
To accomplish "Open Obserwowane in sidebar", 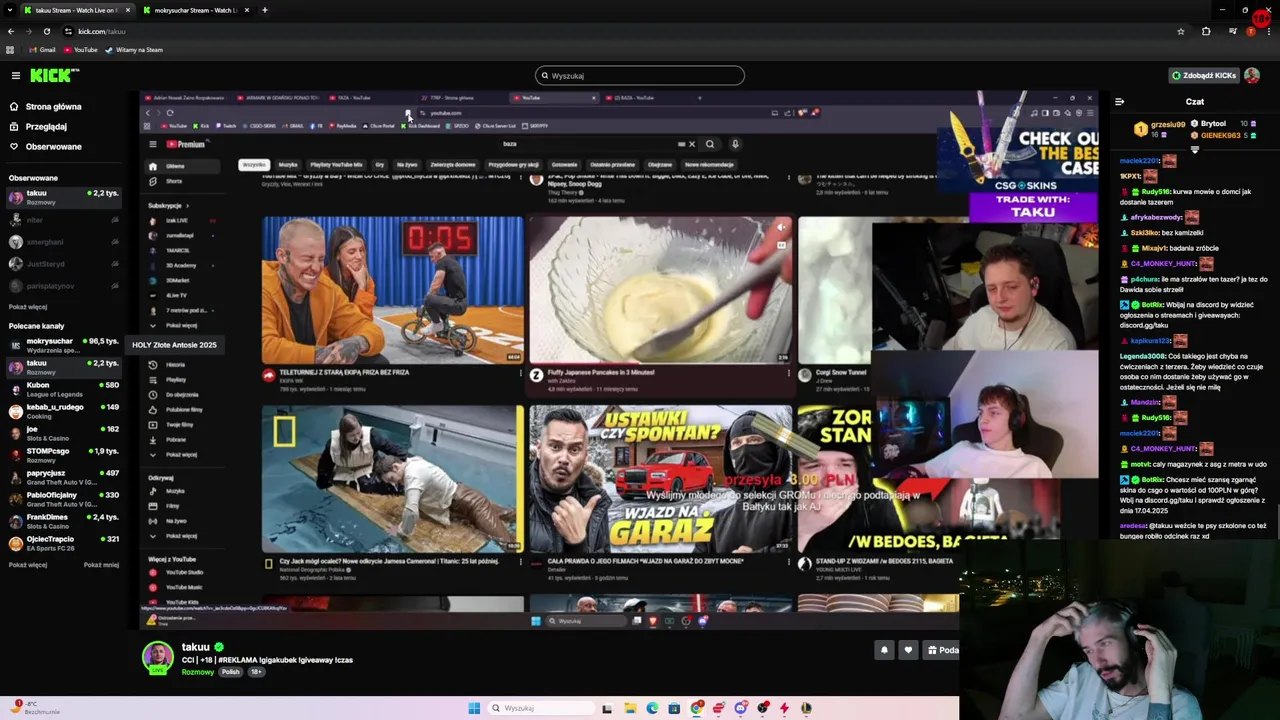I will pos(53,147).
